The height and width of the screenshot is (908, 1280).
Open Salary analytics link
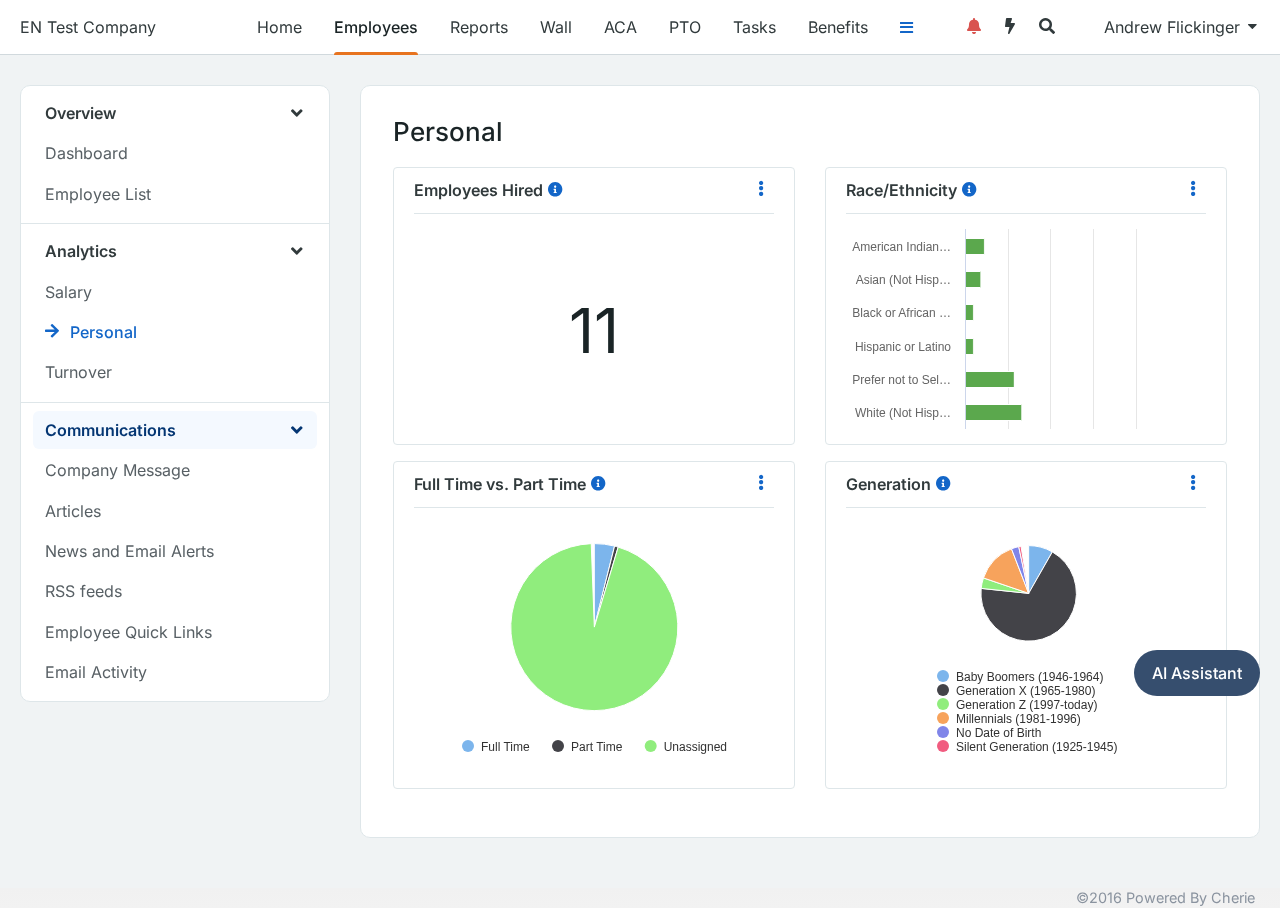click(68, 292)
